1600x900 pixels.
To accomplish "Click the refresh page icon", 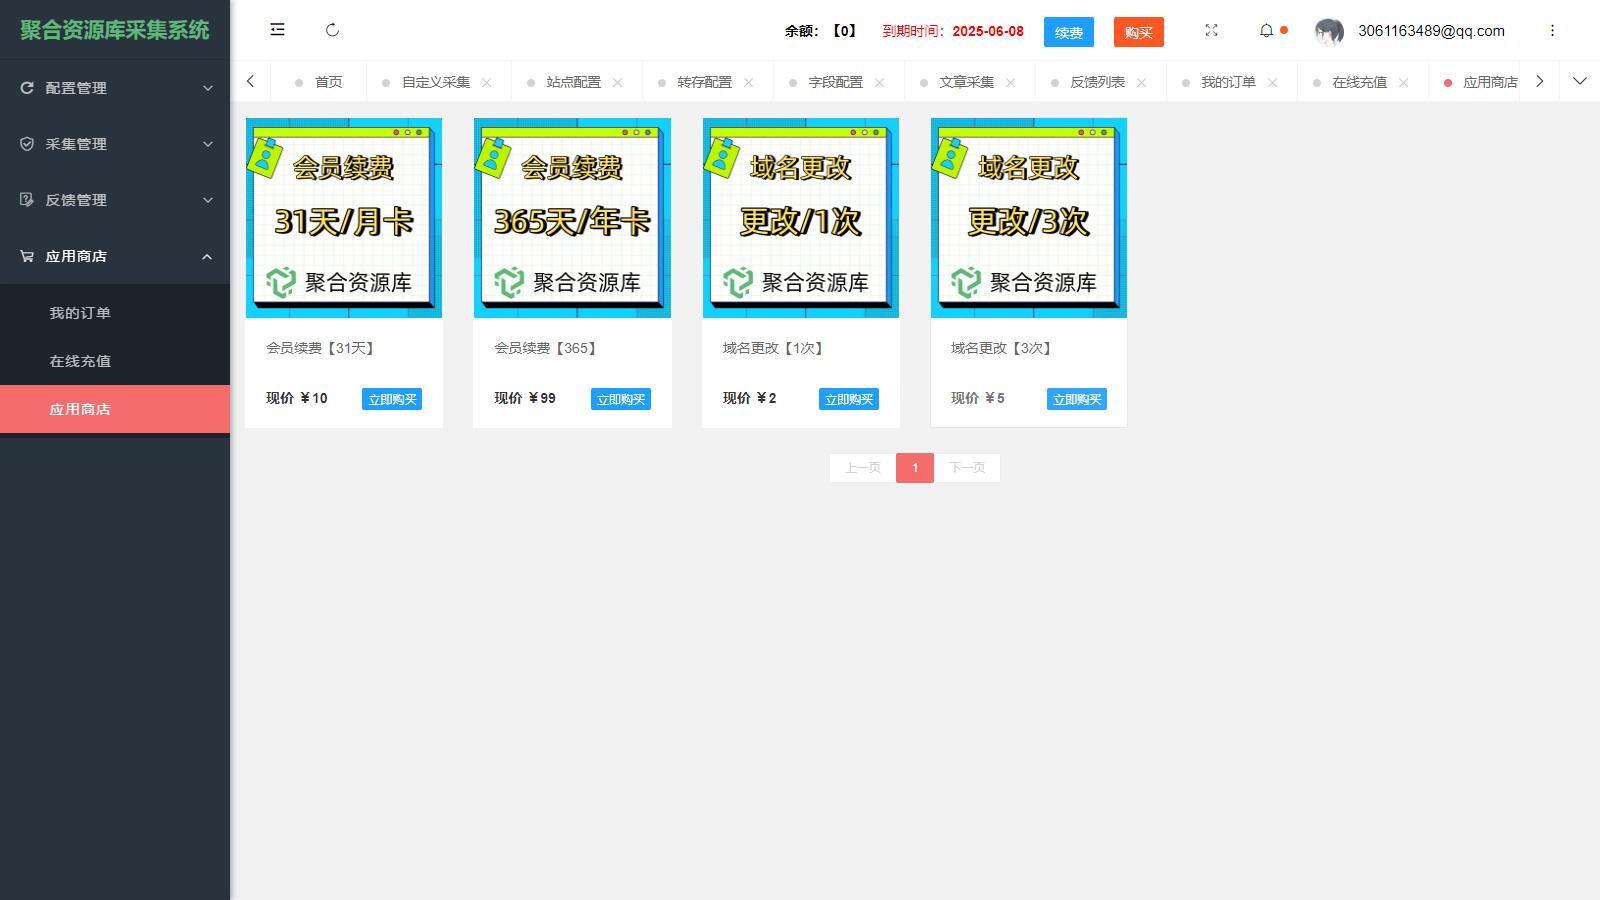I will [x=333, y=30].
